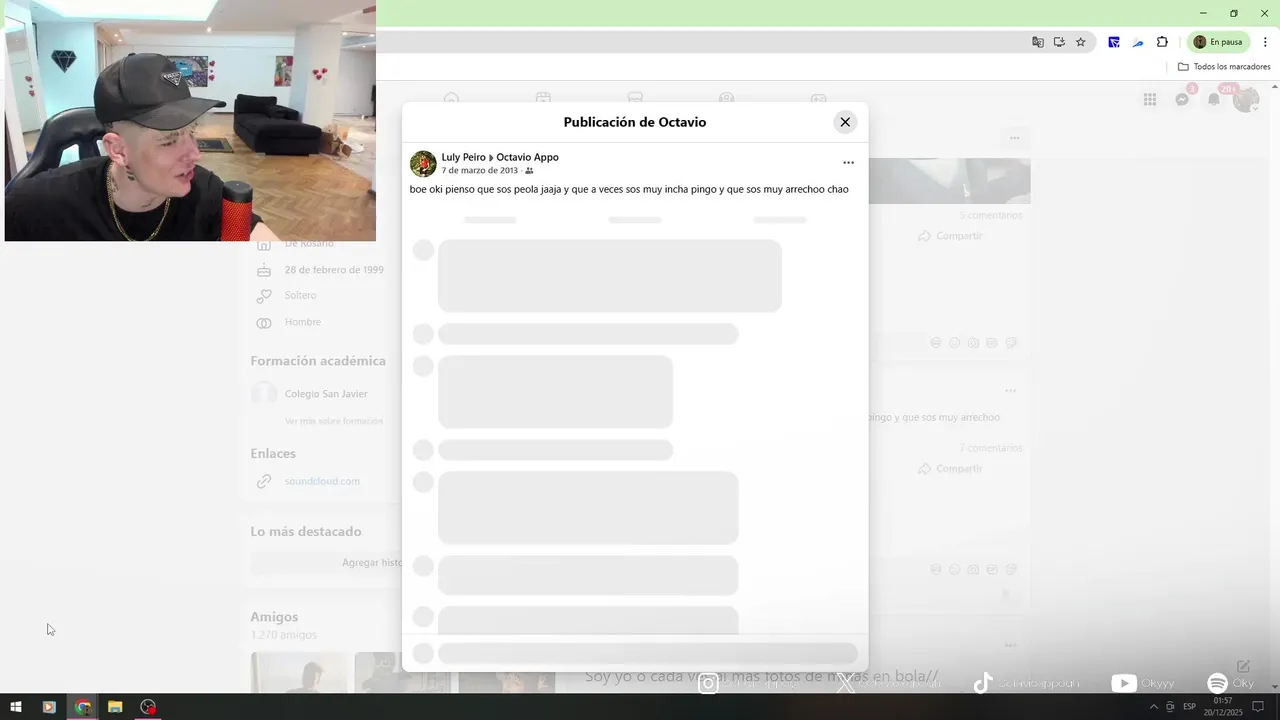This screenshot has width=1280, height=720.
Task: Click the Marketplace tab icon in Facebook nav
Action: (x=635, y=98)
